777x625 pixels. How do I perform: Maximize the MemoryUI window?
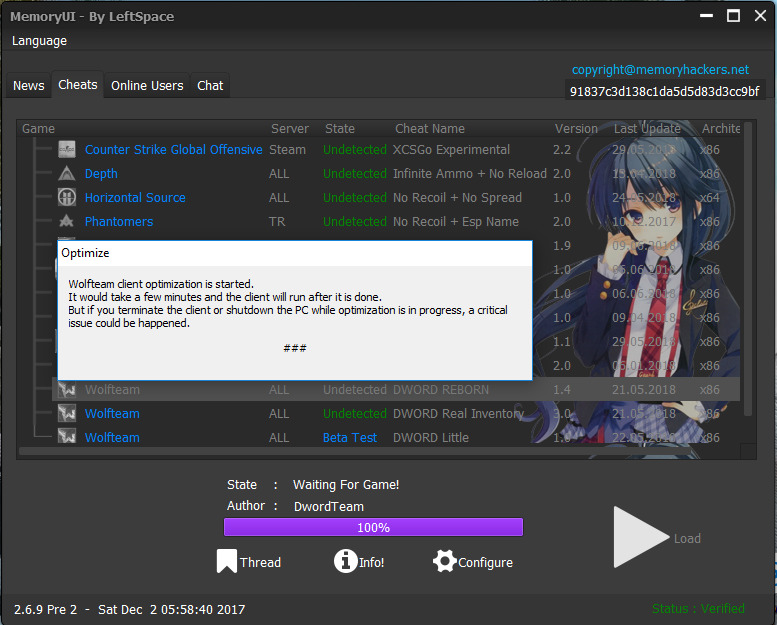[x=733, y=16]
